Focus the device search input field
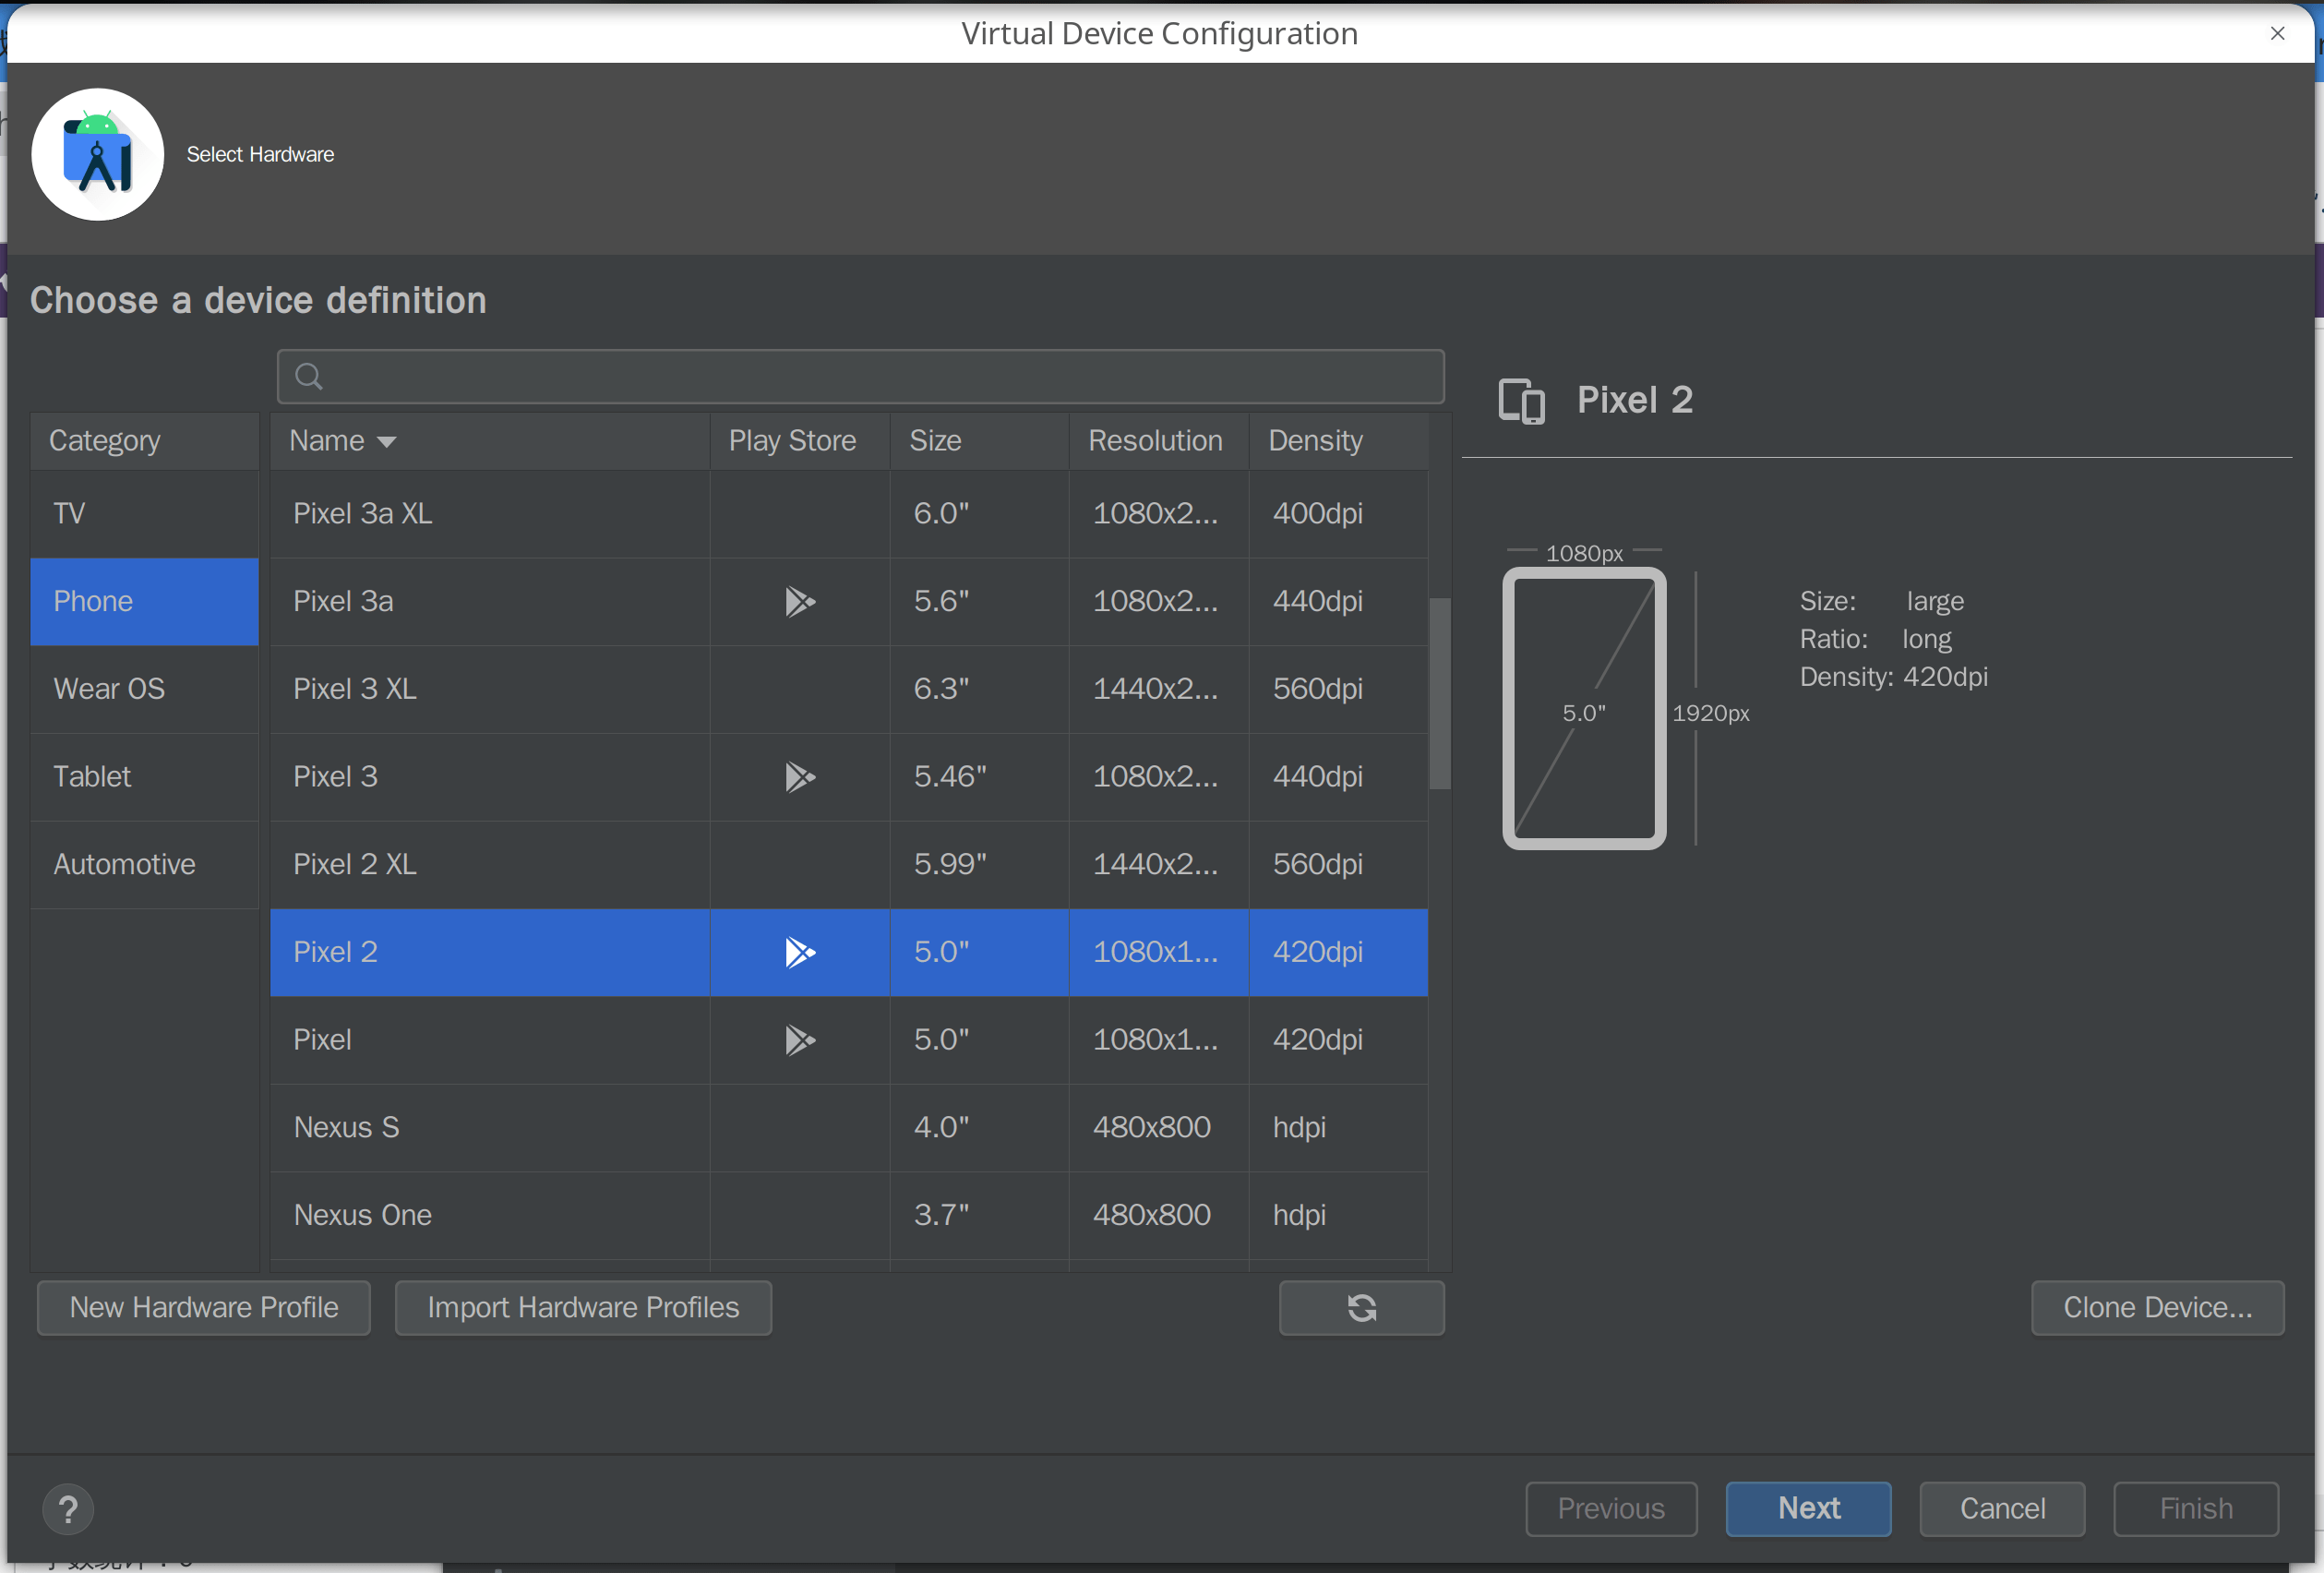Viewport: 2324px width, 1573px height. [x=860, y=377]
